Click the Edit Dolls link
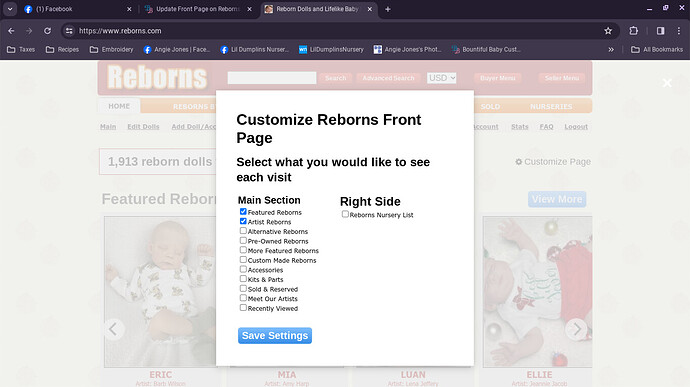 click(x=143, y=127)
